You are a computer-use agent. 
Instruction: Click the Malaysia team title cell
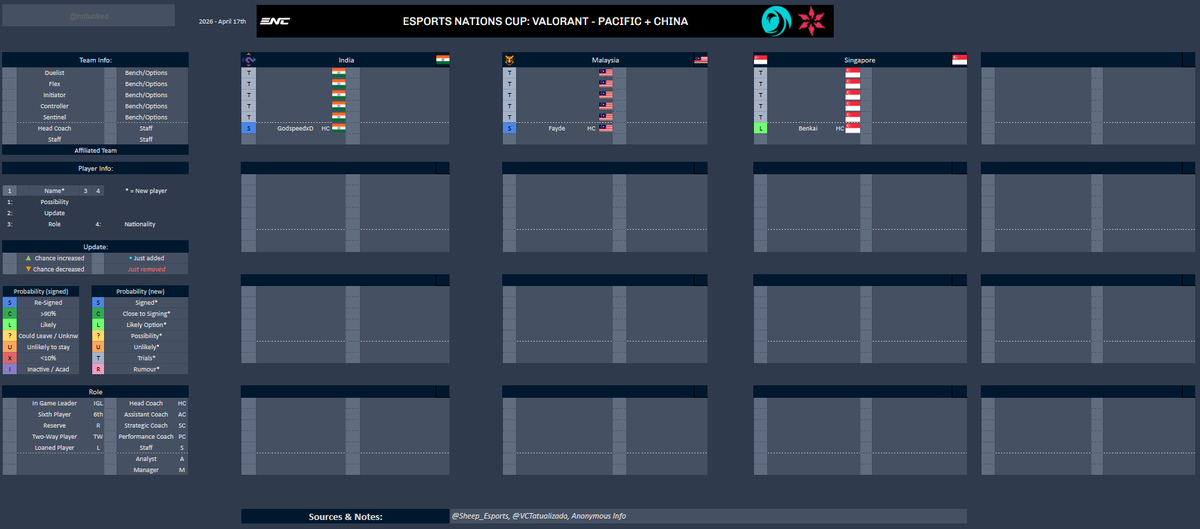[605, 60]
